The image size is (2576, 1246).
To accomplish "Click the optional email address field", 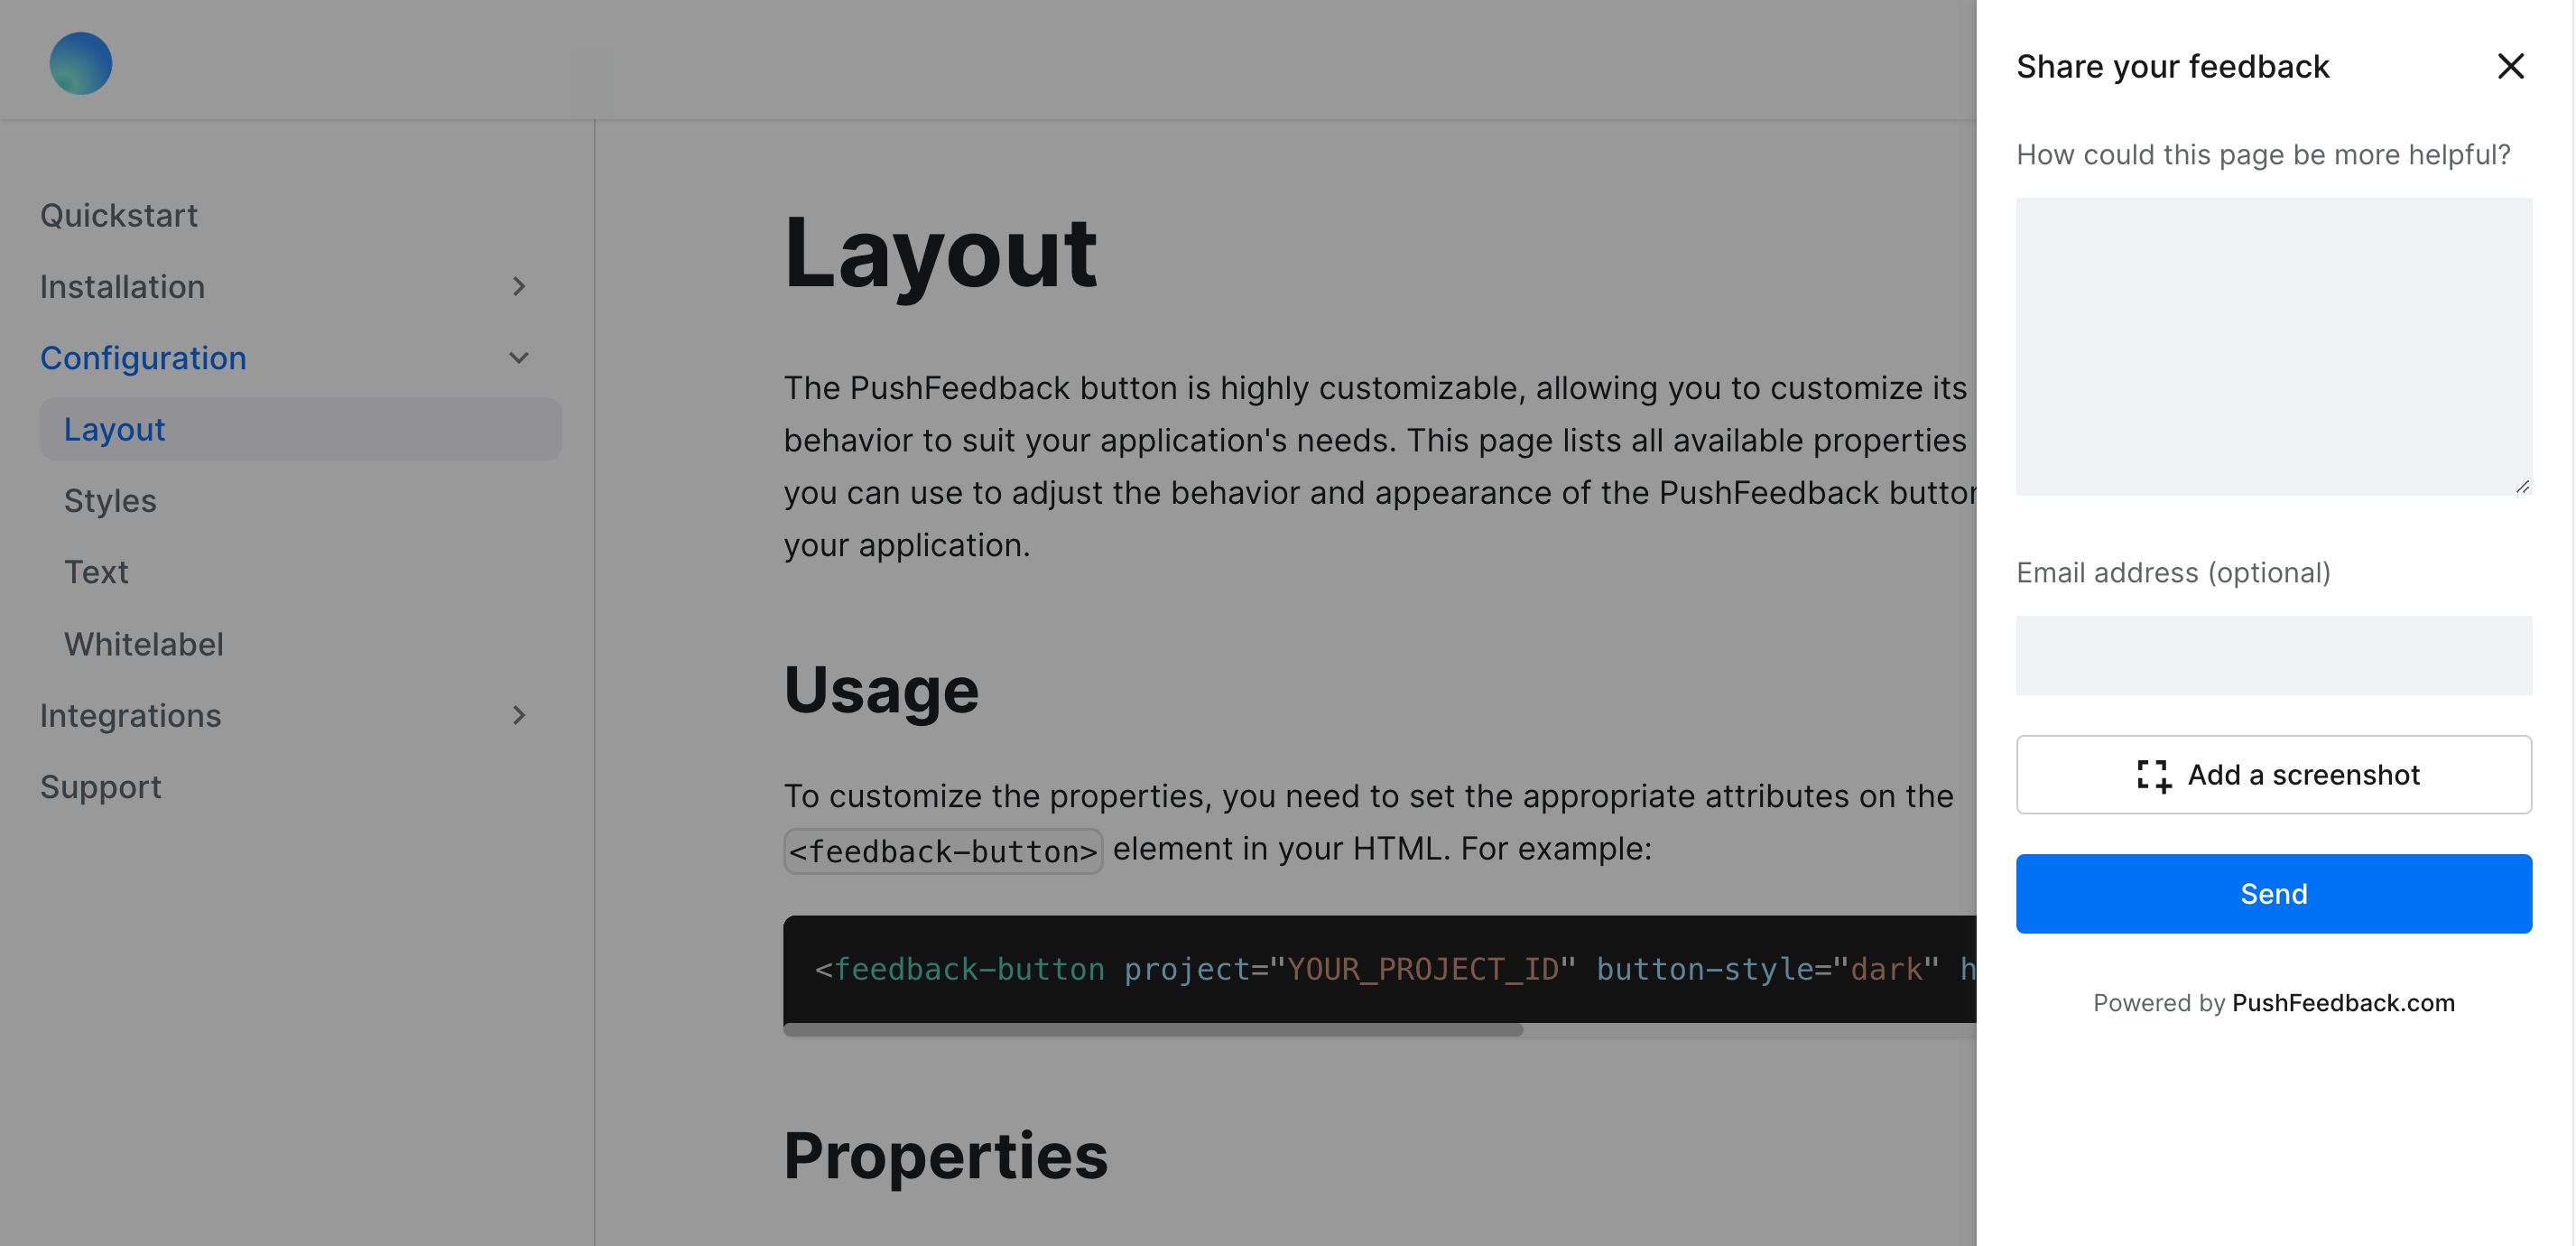I will click(x=2273, y=655).
